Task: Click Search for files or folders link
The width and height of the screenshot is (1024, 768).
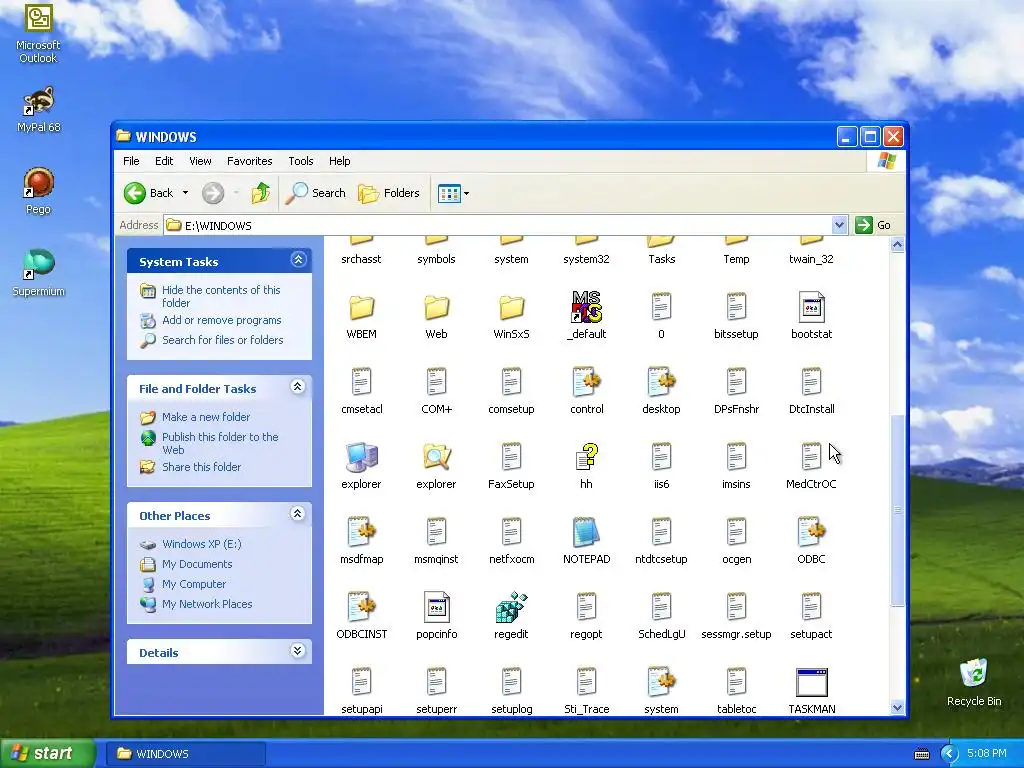Action: [223, 340]
